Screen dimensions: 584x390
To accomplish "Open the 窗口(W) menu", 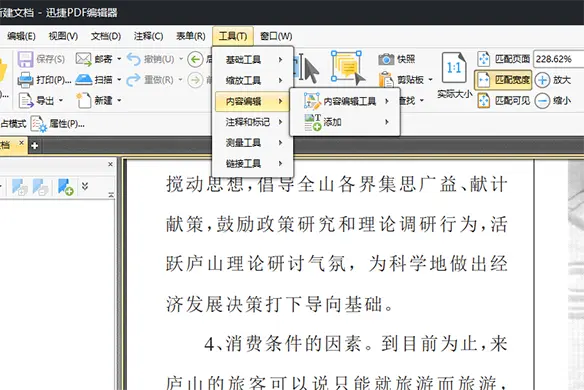I will 276,36.
